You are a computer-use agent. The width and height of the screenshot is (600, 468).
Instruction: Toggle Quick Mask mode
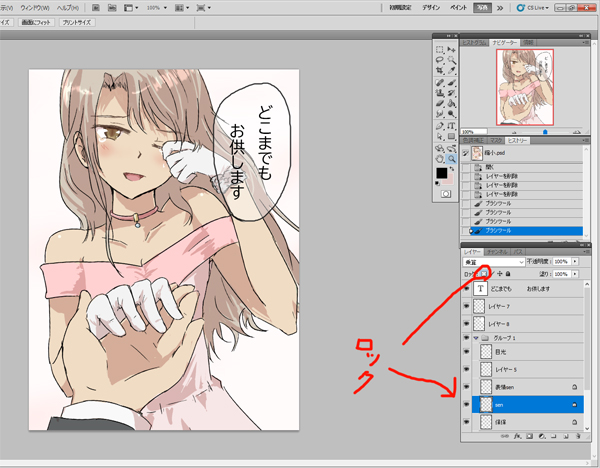pos(446,194)
